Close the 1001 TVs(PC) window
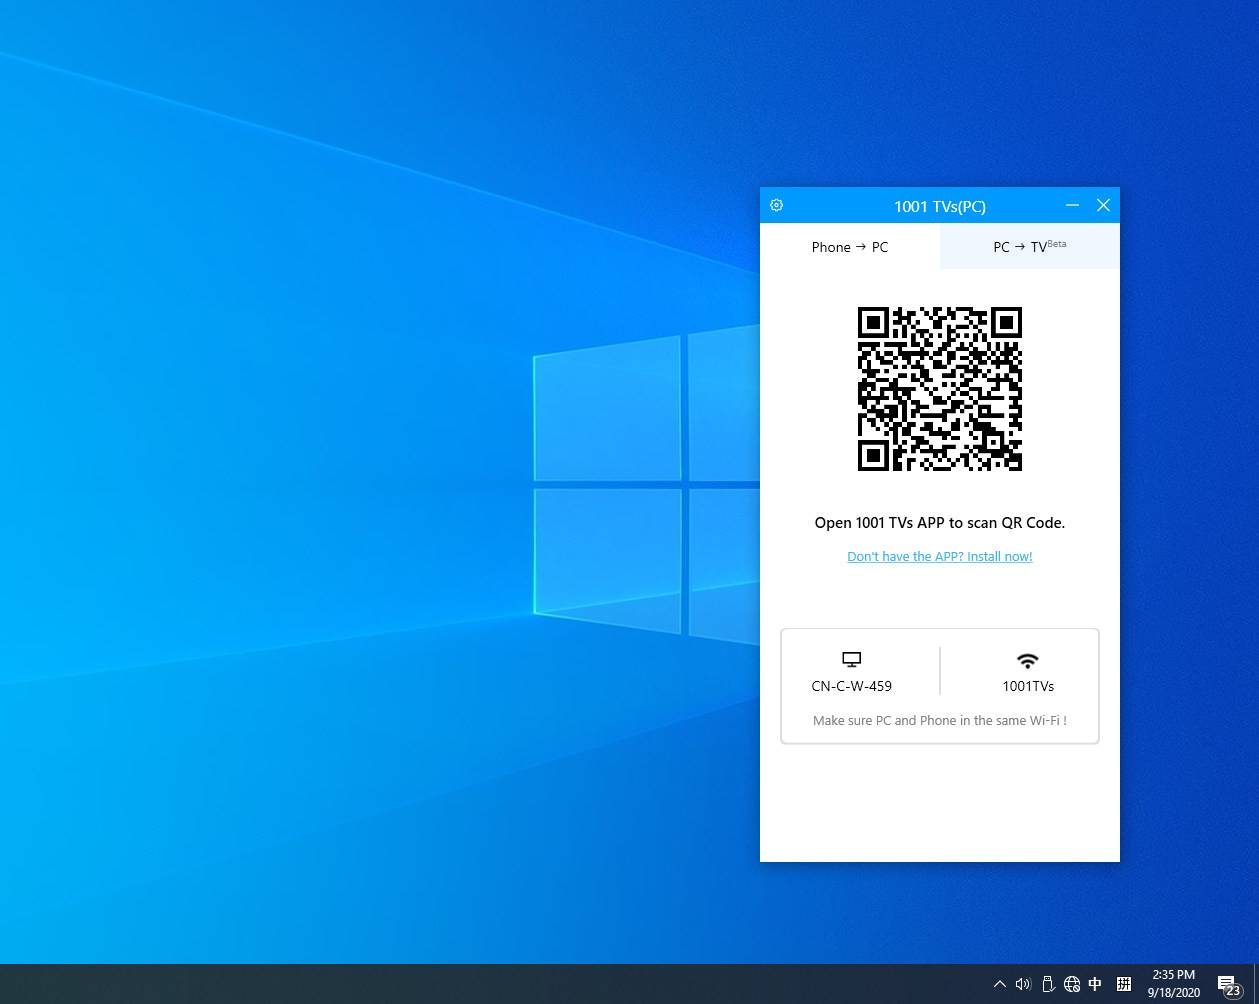1259x1004 pixels. [1103, 205]
